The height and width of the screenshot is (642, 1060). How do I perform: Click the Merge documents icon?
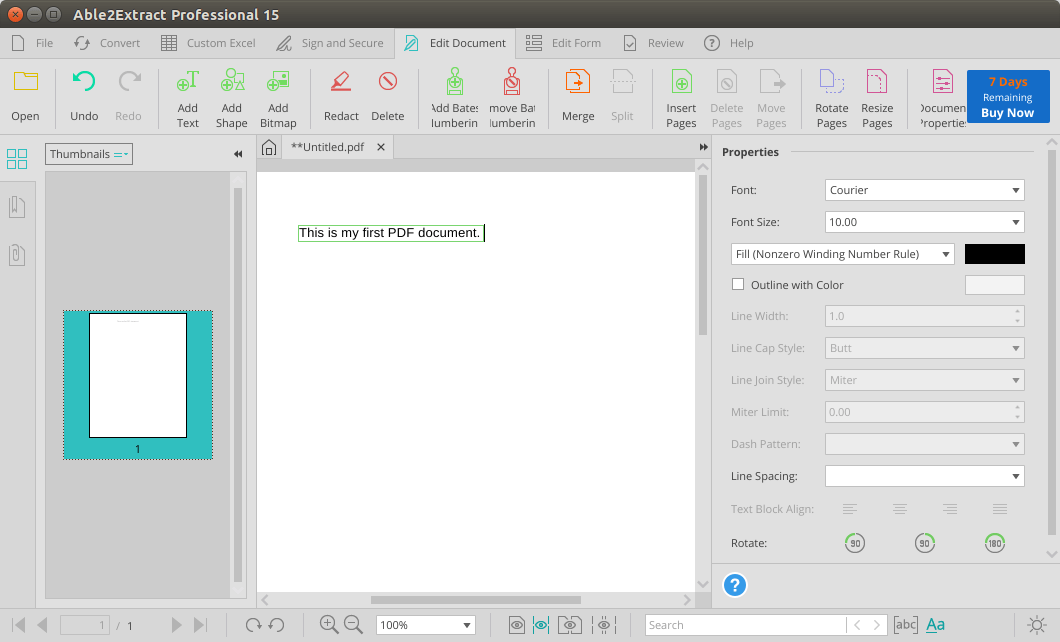(x=577, y=83)
